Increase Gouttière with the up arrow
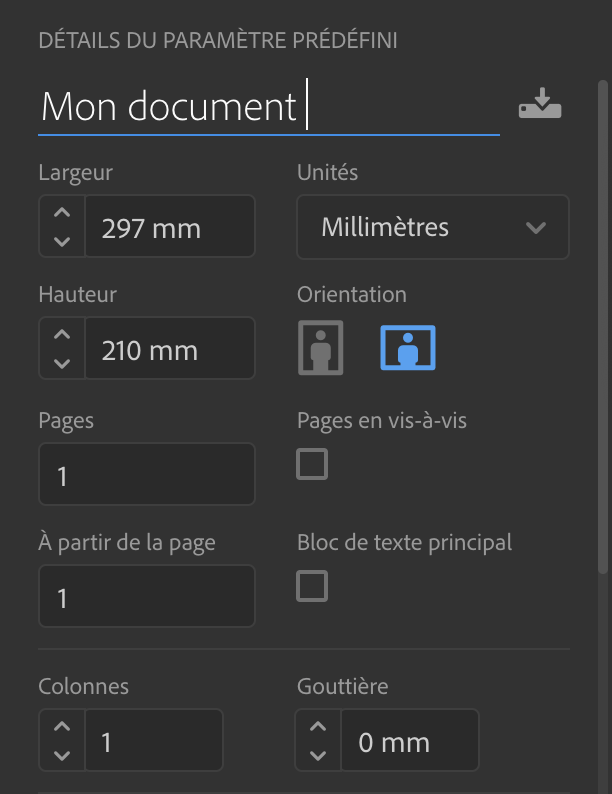The image size is (612, 794). pyautogui.click(x=318, y=726)
